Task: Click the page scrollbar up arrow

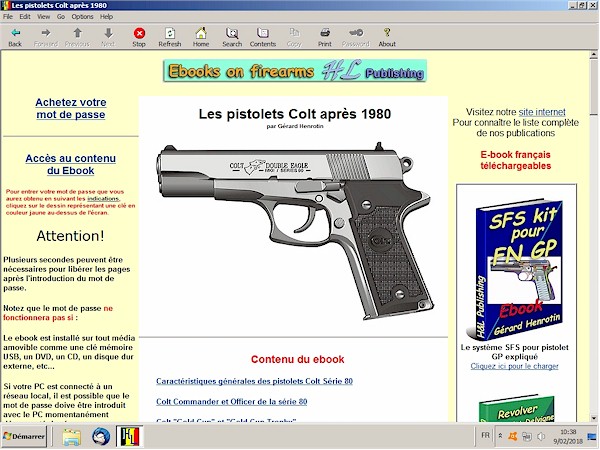Action: (594, 55)
